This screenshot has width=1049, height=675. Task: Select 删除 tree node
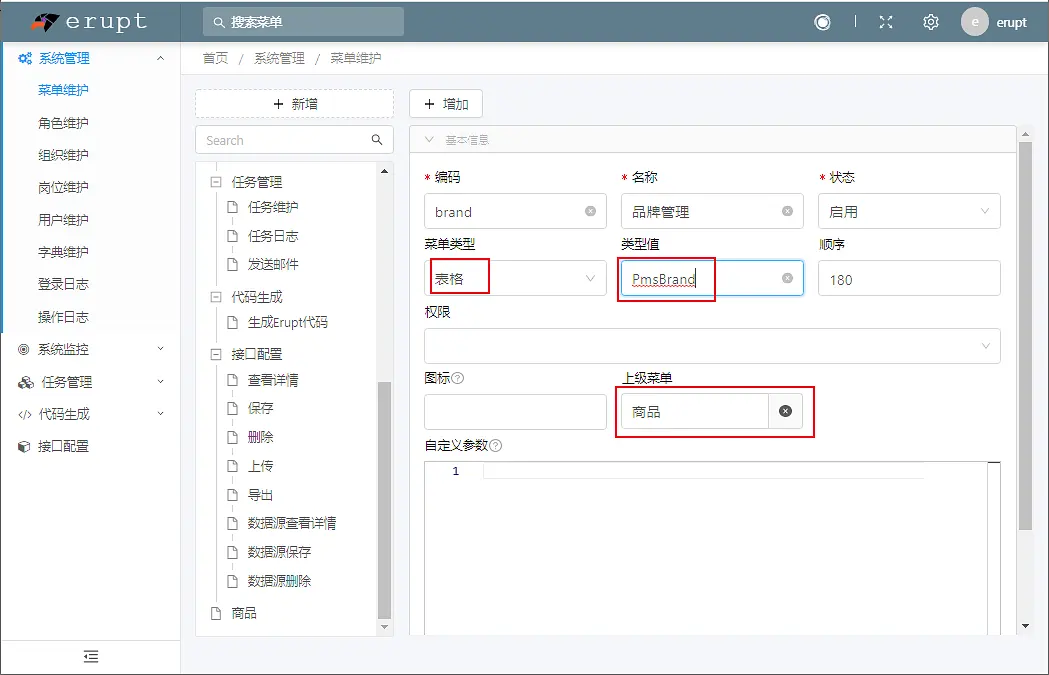click(x=260, y=437)
